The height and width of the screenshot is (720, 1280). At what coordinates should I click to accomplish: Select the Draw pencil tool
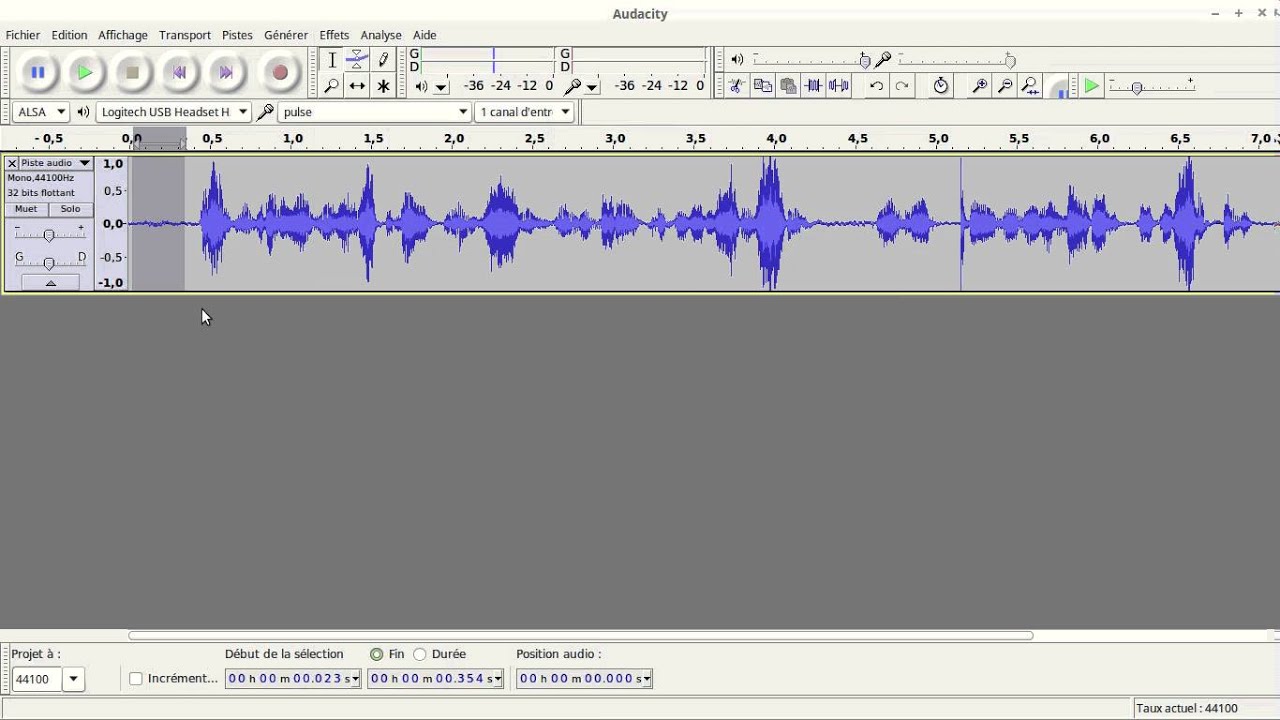[383, 60]
